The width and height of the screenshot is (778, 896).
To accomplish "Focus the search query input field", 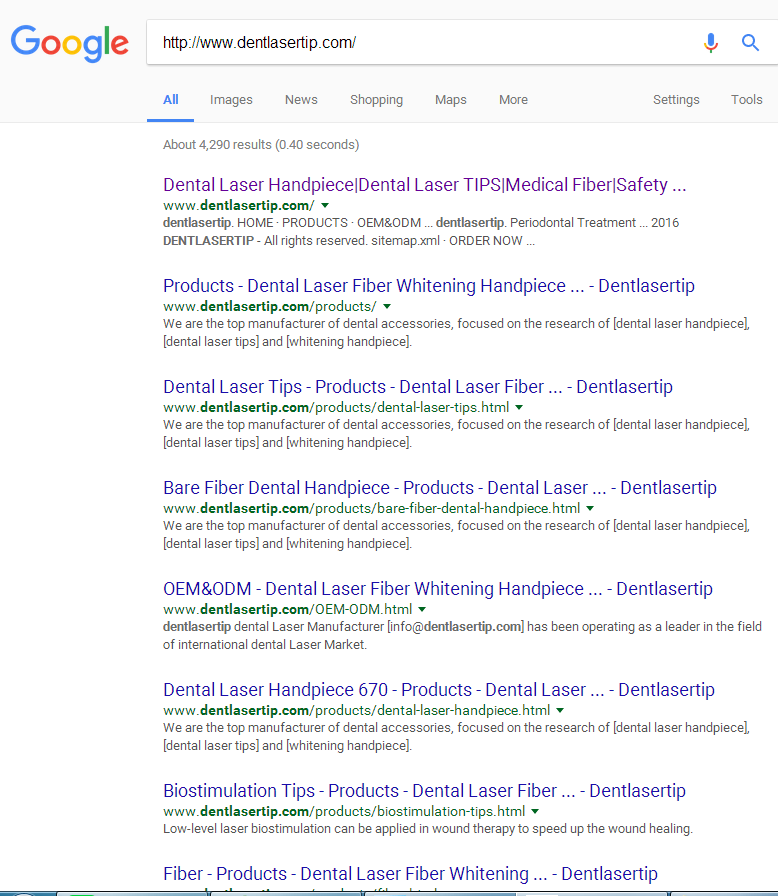I will pos(423,42).
